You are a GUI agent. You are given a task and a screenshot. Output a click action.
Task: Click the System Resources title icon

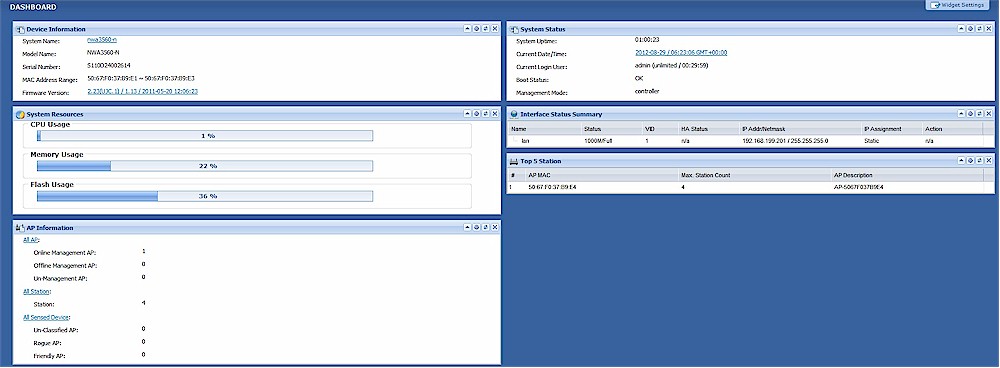[20, 114]
